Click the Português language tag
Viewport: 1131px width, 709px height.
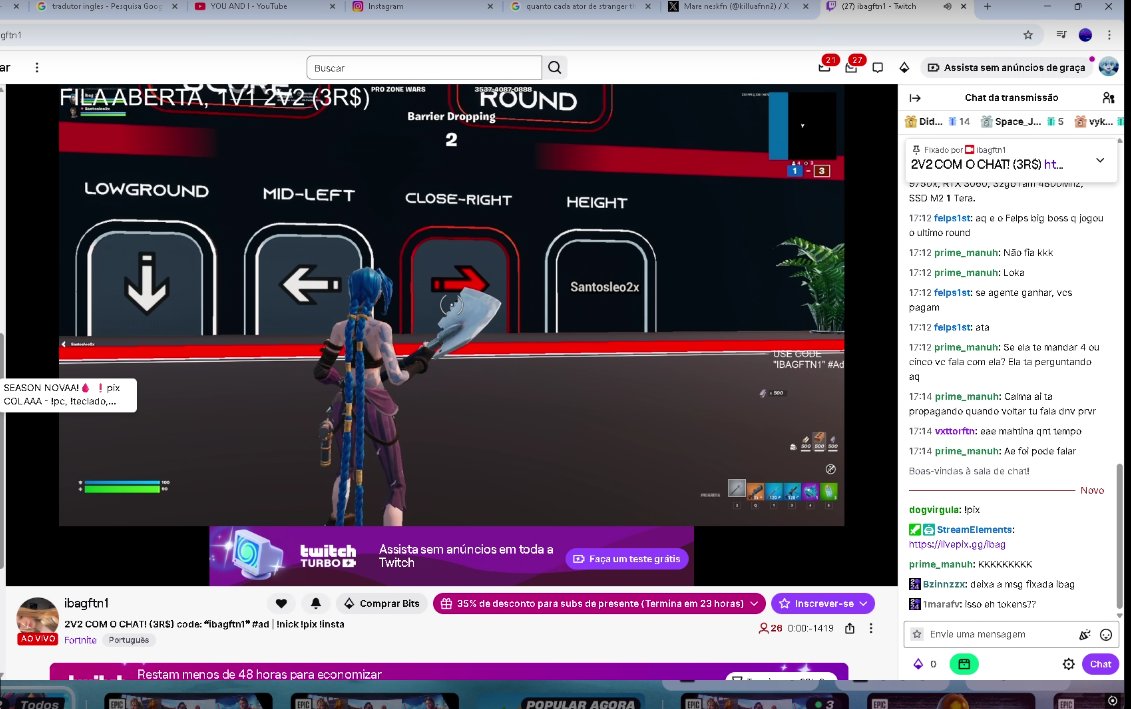[x=128, y=640]
